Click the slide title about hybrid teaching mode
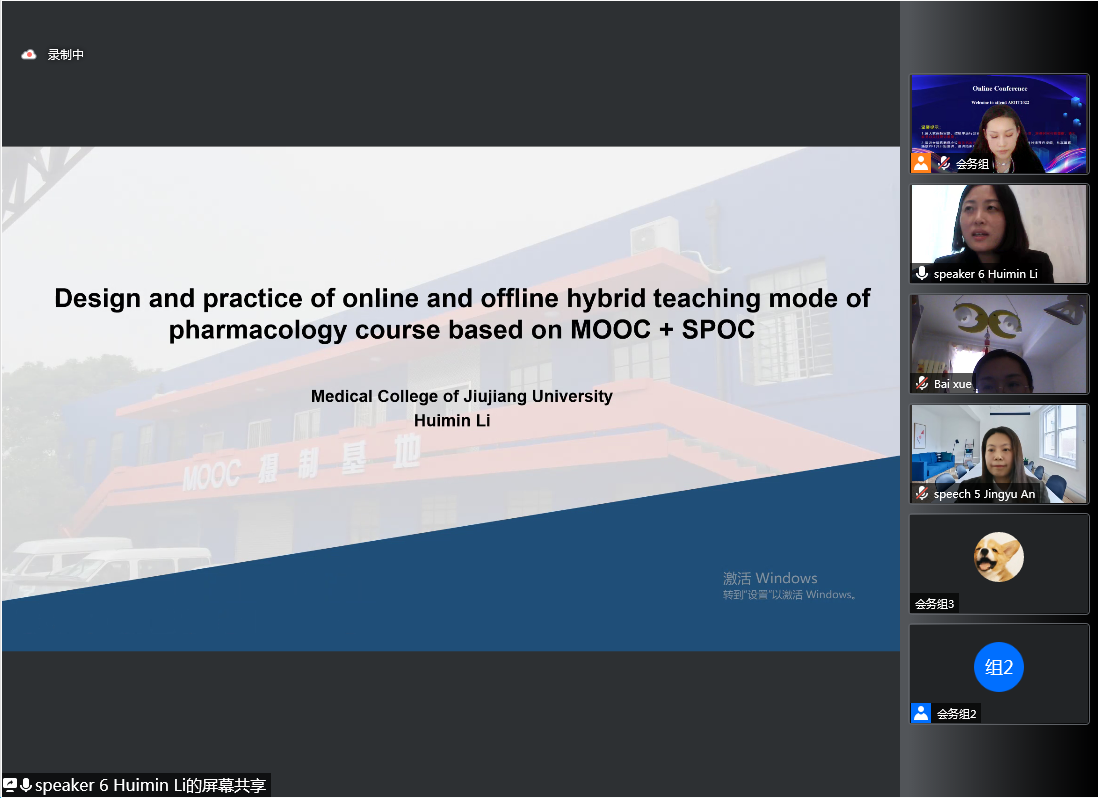 (x=462, y=314)
